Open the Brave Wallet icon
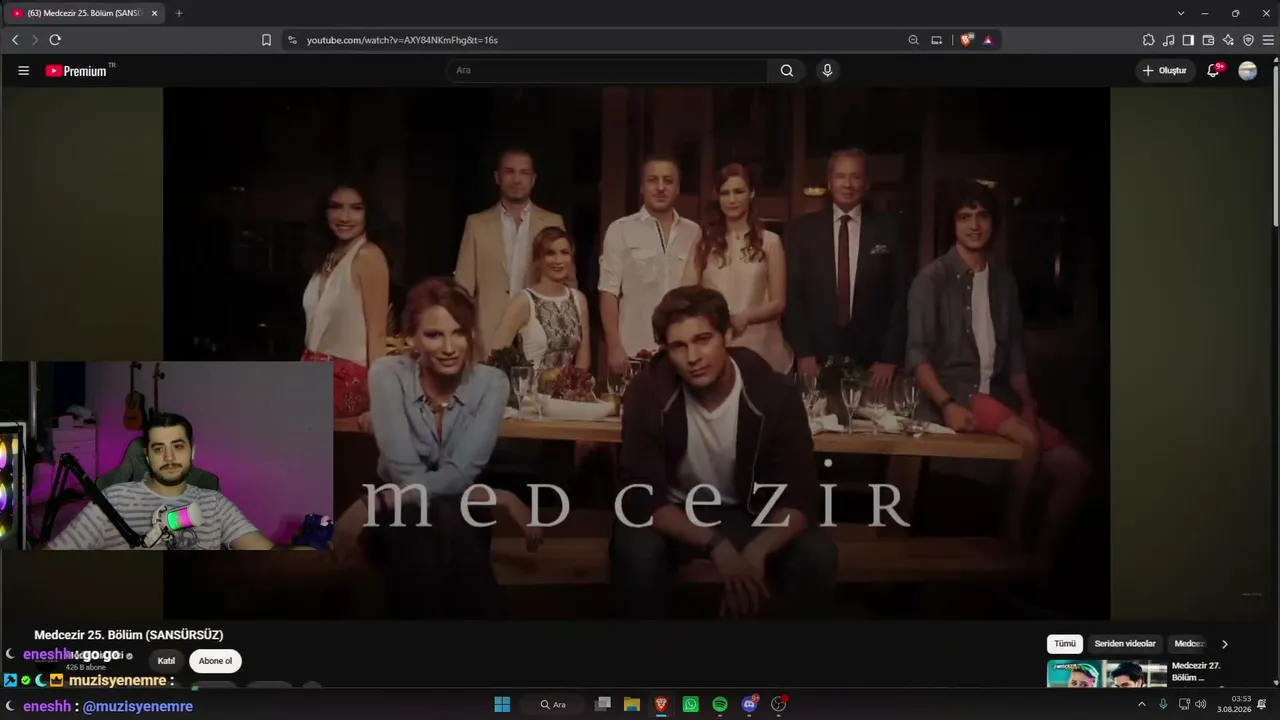The height and width of the screenshot is (720, 1280). (1208, 40)
